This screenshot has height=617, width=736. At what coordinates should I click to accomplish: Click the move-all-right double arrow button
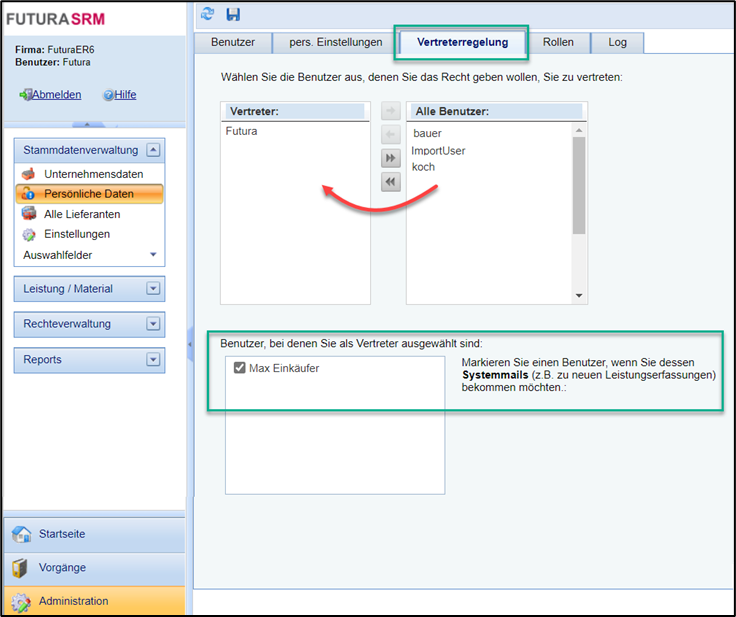[392, 159]
